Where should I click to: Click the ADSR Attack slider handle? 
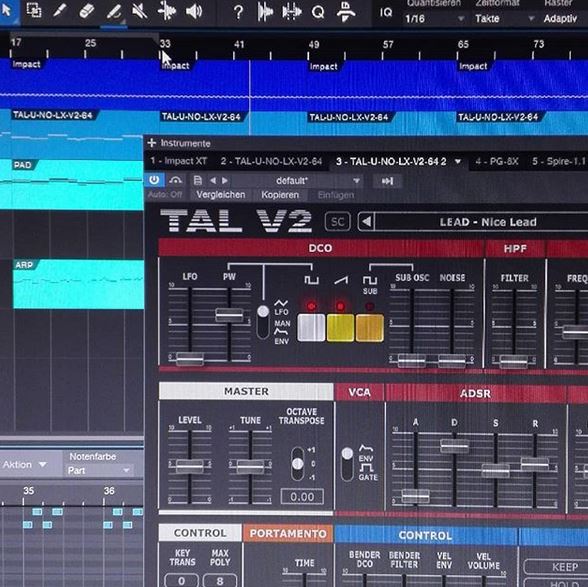416,496
